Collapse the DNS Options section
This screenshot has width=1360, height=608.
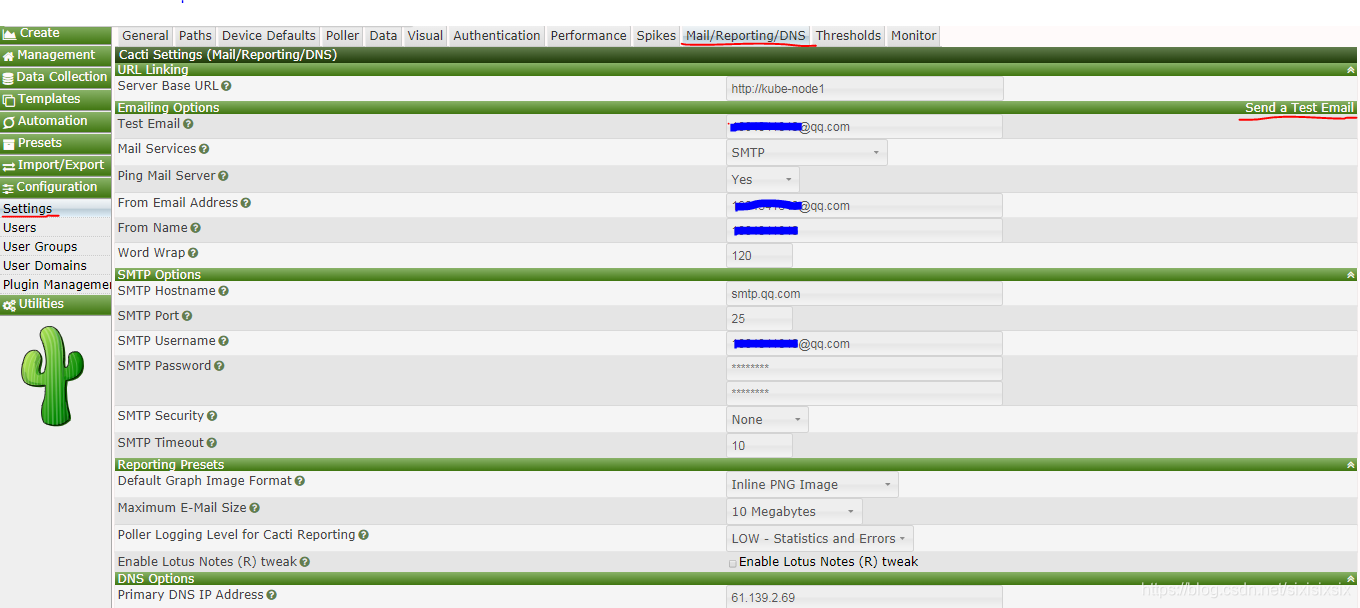1351,579
